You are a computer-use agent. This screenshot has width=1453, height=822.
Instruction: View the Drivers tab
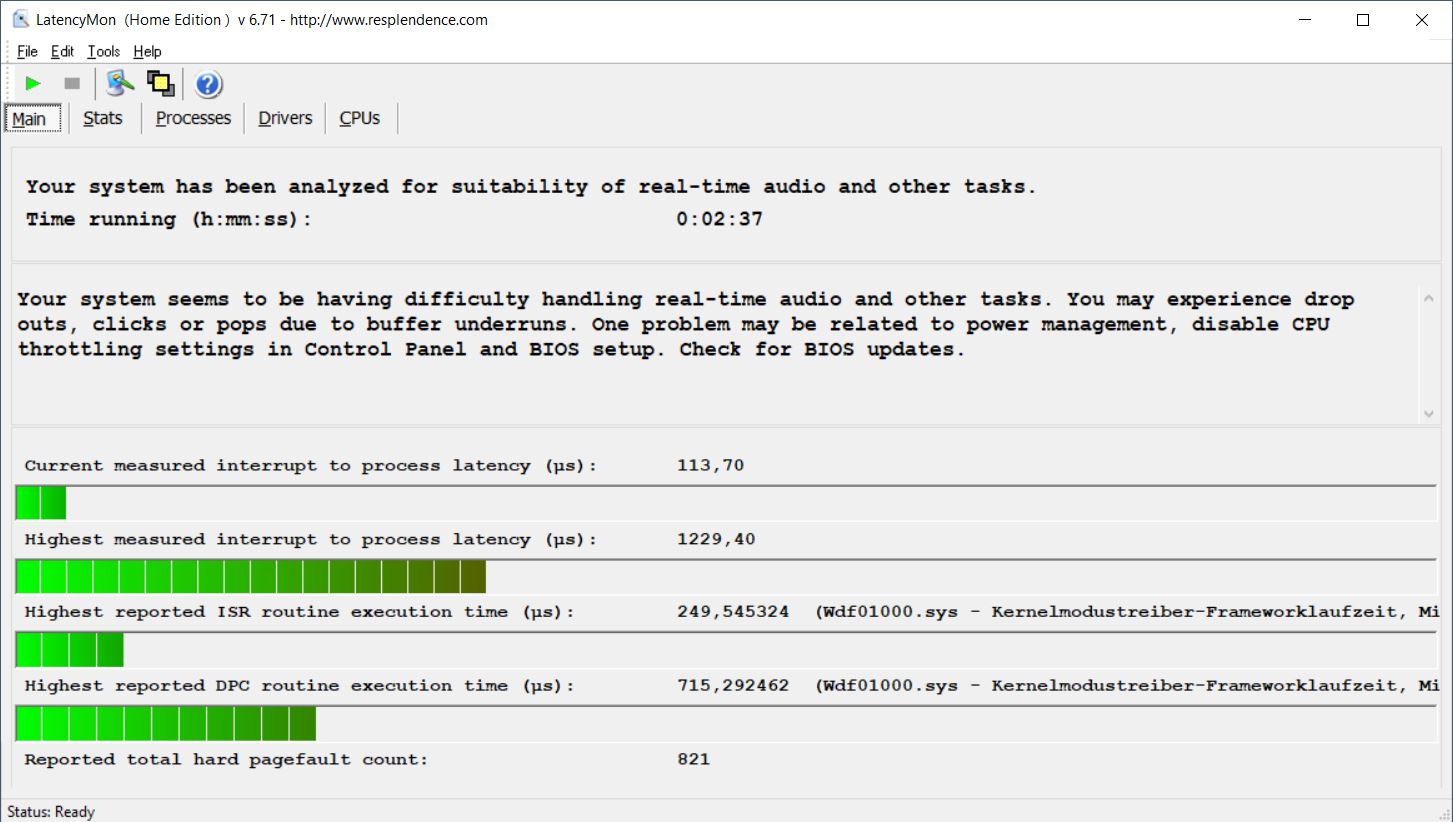(285, 118)
